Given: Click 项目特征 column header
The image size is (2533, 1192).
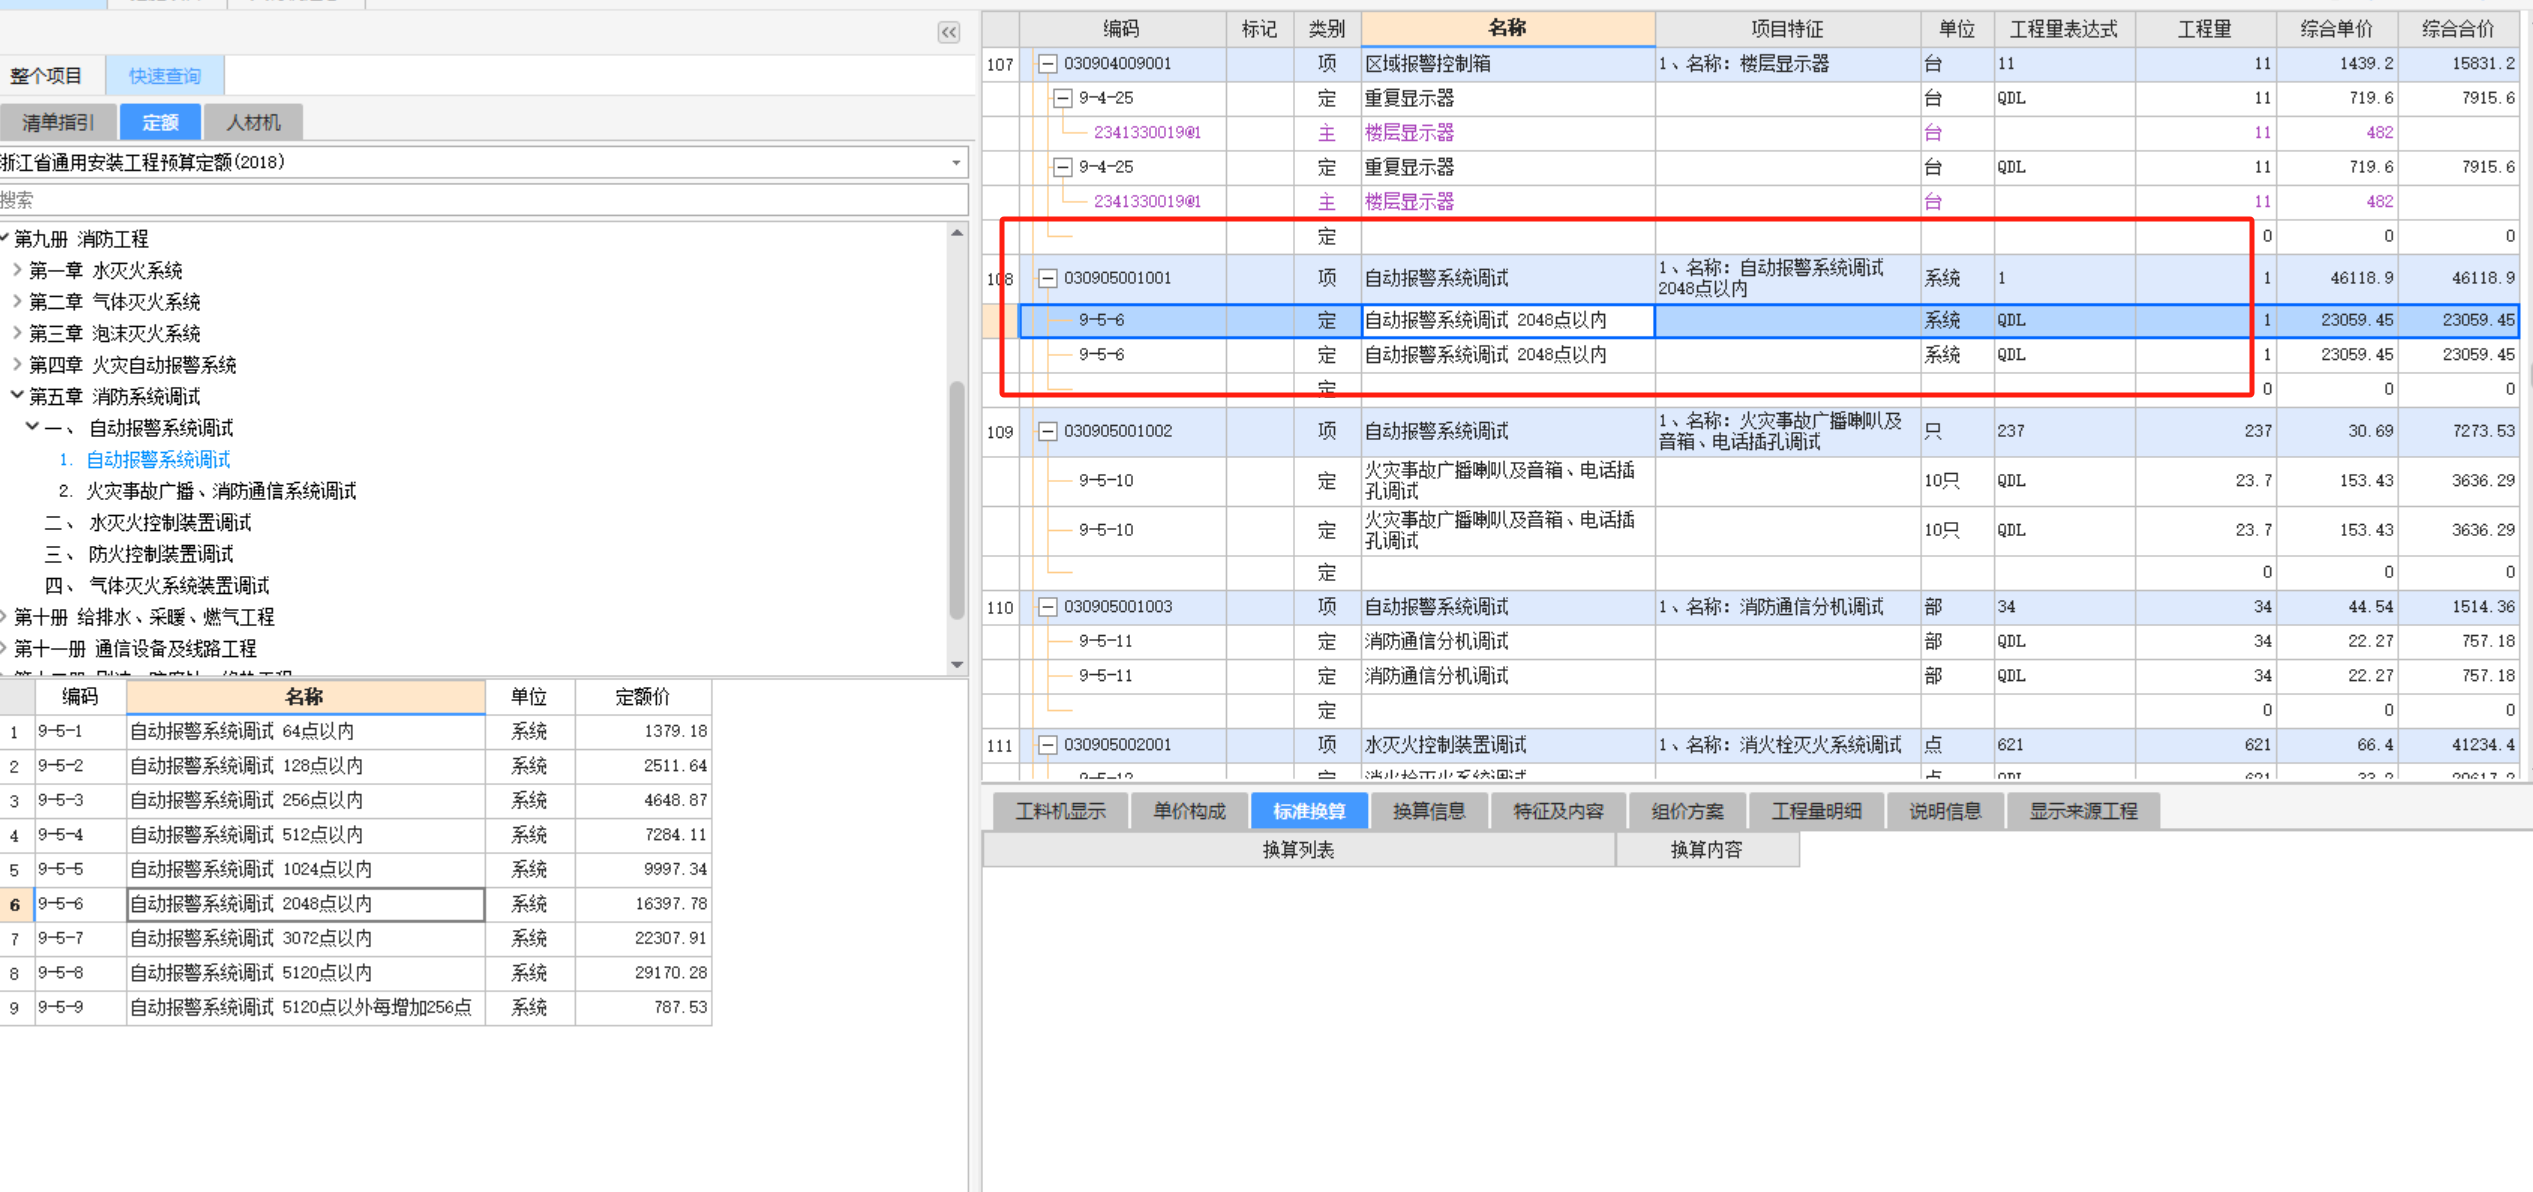Looking at the screenshot, I should coord(1787,29).
